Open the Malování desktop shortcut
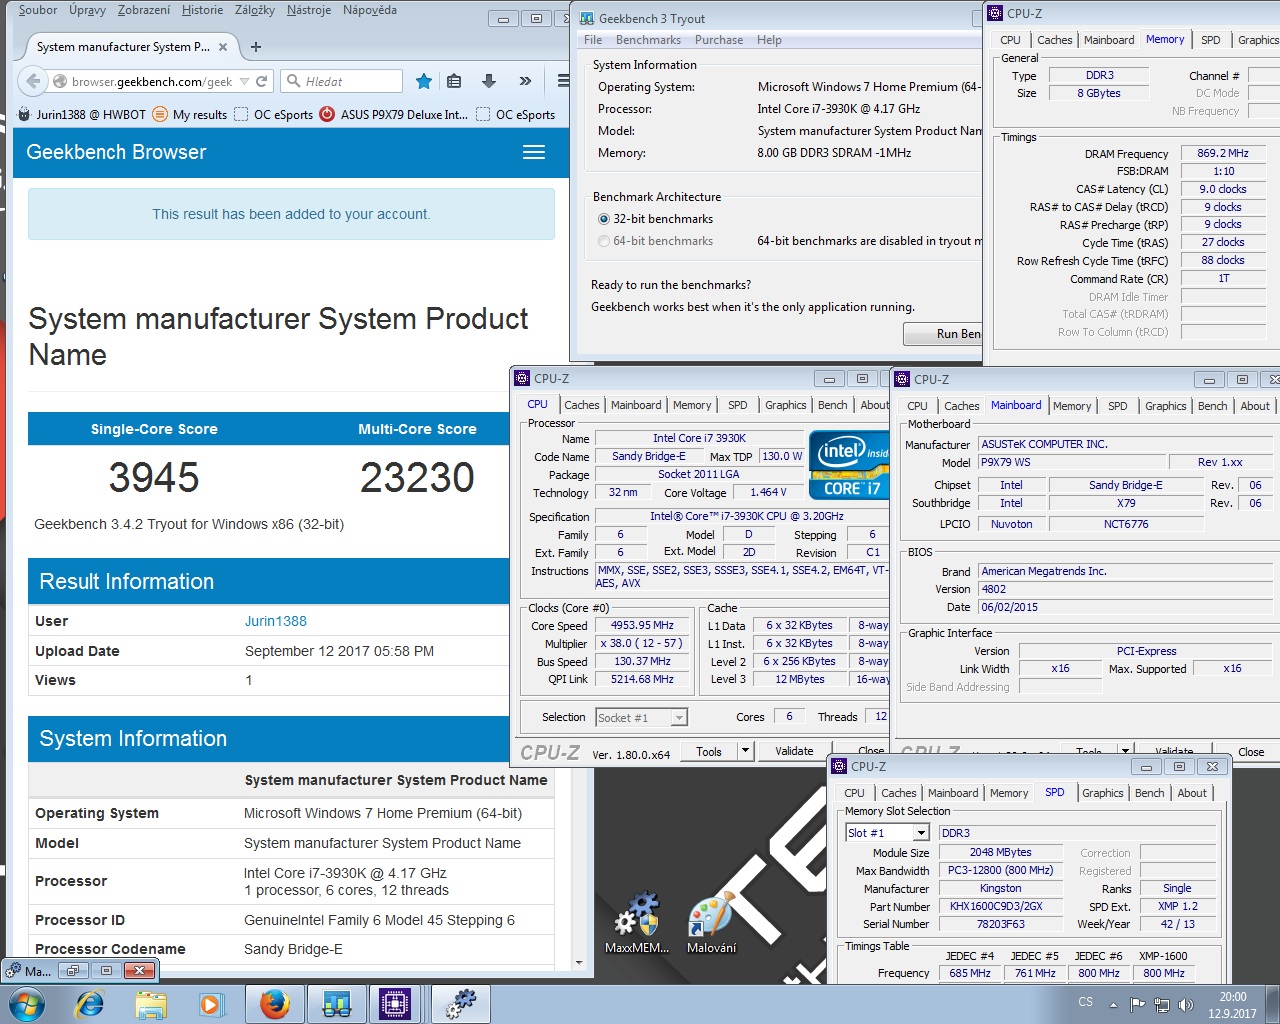The width and height of the screenshot is (1280, 1024). coord(712,922)
